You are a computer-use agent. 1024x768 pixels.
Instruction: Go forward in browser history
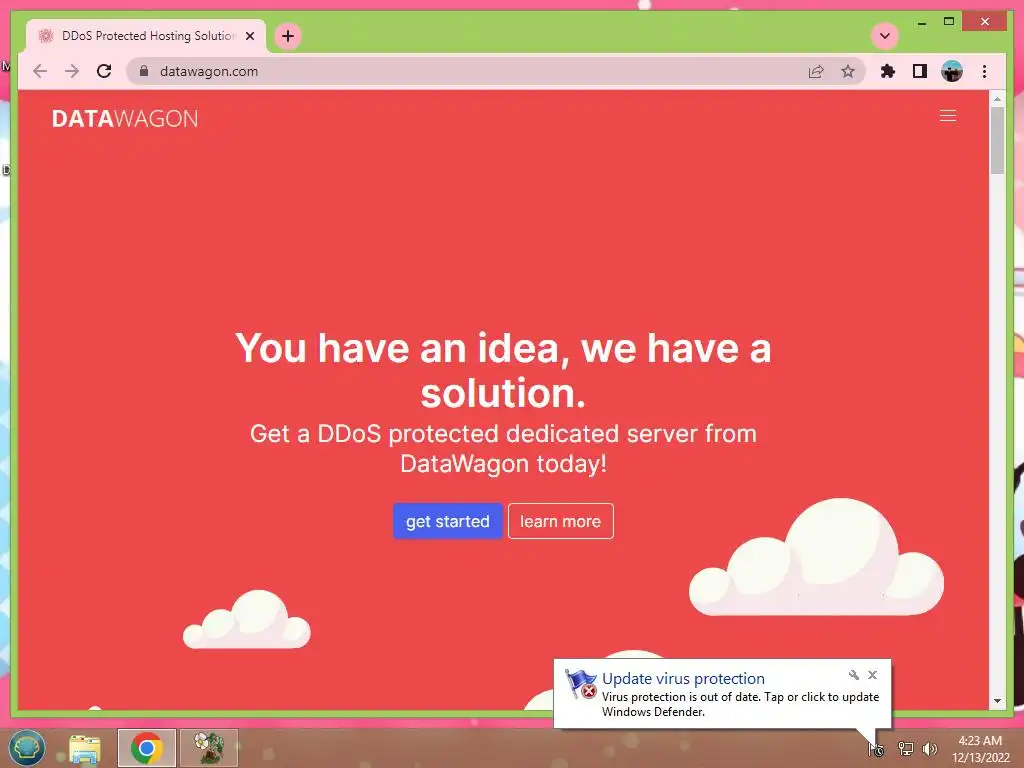(72, 71)
